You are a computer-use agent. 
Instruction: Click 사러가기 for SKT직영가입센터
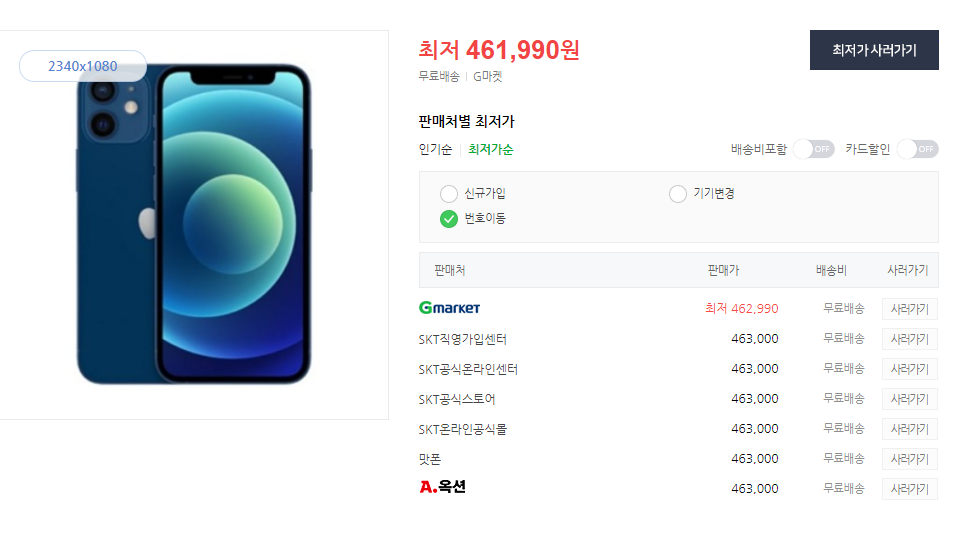pos(910,339)
